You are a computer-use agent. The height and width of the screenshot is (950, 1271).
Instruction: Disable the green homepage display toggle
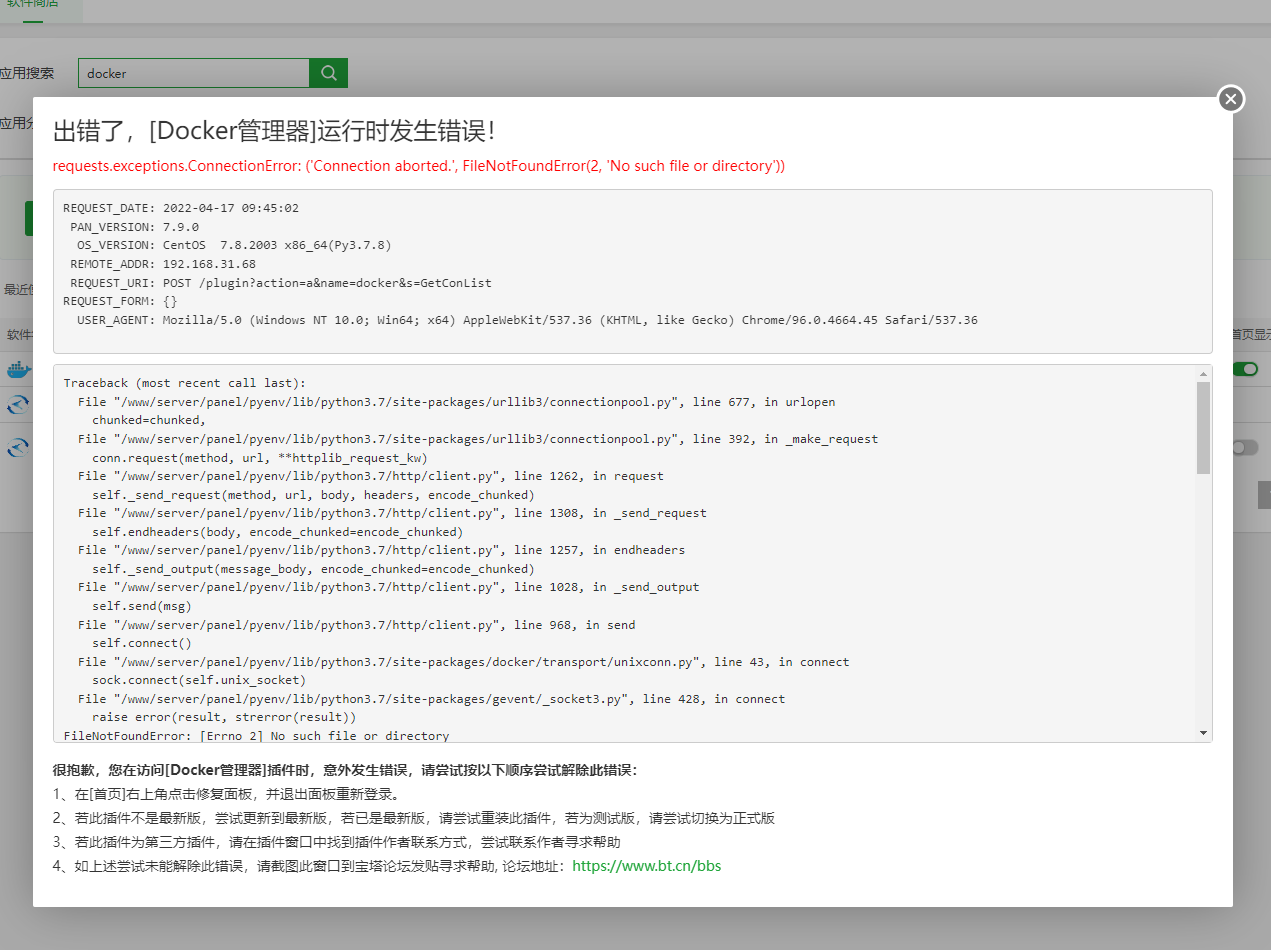pos(1245,370)
